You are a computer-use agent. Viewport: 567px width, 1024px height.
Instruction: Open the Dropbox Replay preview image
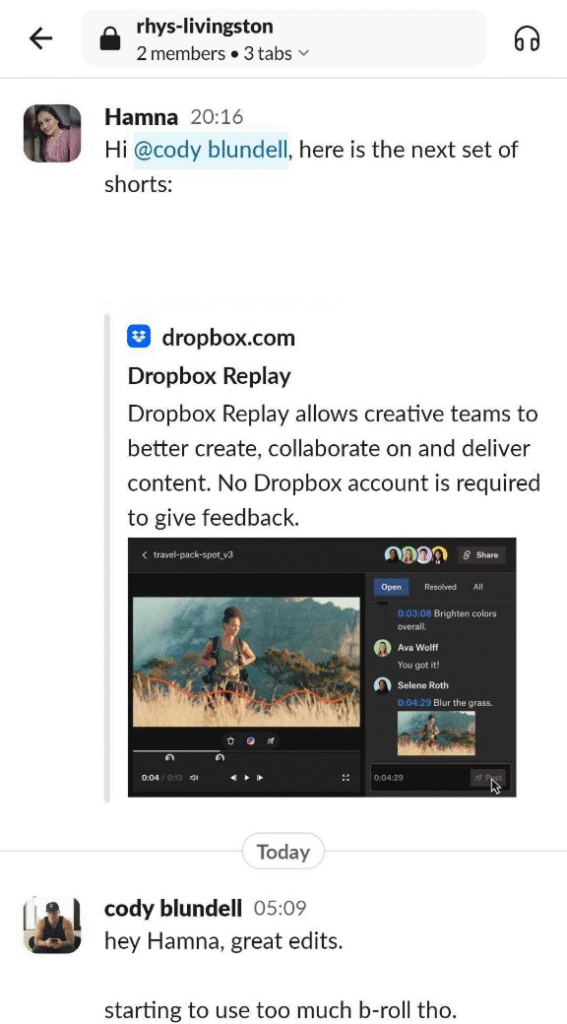point(322,667)
